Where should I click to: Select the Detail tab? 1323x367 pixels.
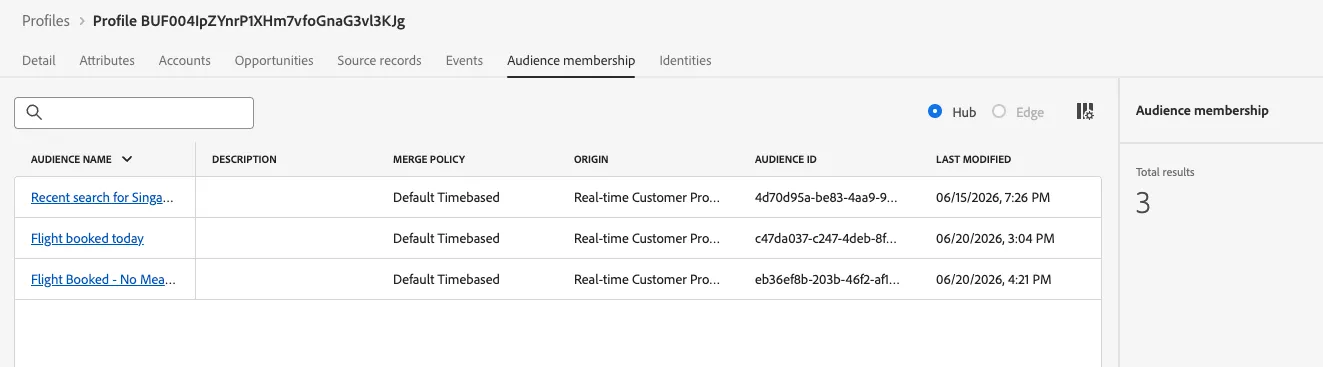[39, 60]
